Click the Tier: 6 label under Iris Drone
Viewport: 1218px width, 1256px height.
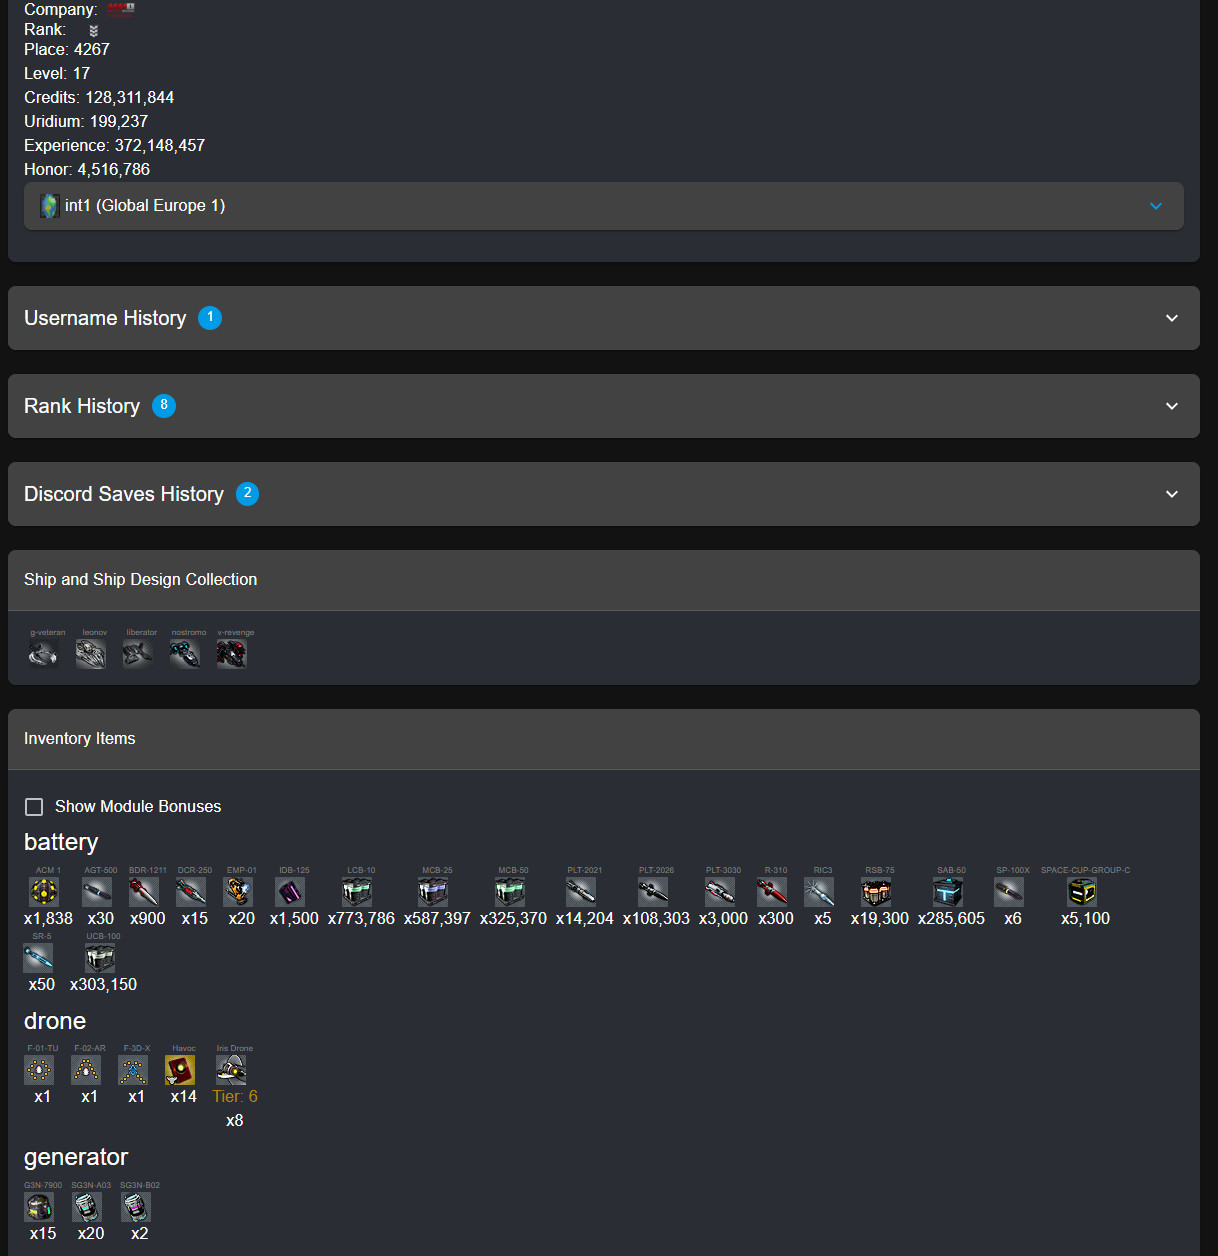point(235,1097)
